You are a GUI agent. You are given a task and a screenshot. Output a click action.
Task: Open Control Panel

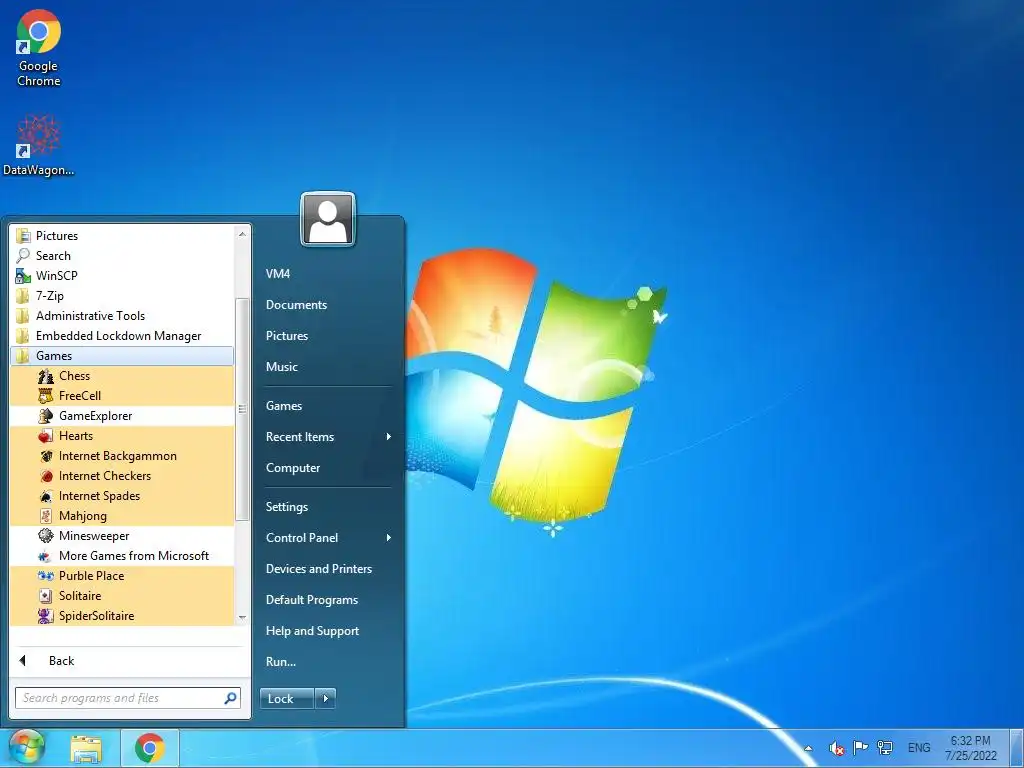(302, 538)
